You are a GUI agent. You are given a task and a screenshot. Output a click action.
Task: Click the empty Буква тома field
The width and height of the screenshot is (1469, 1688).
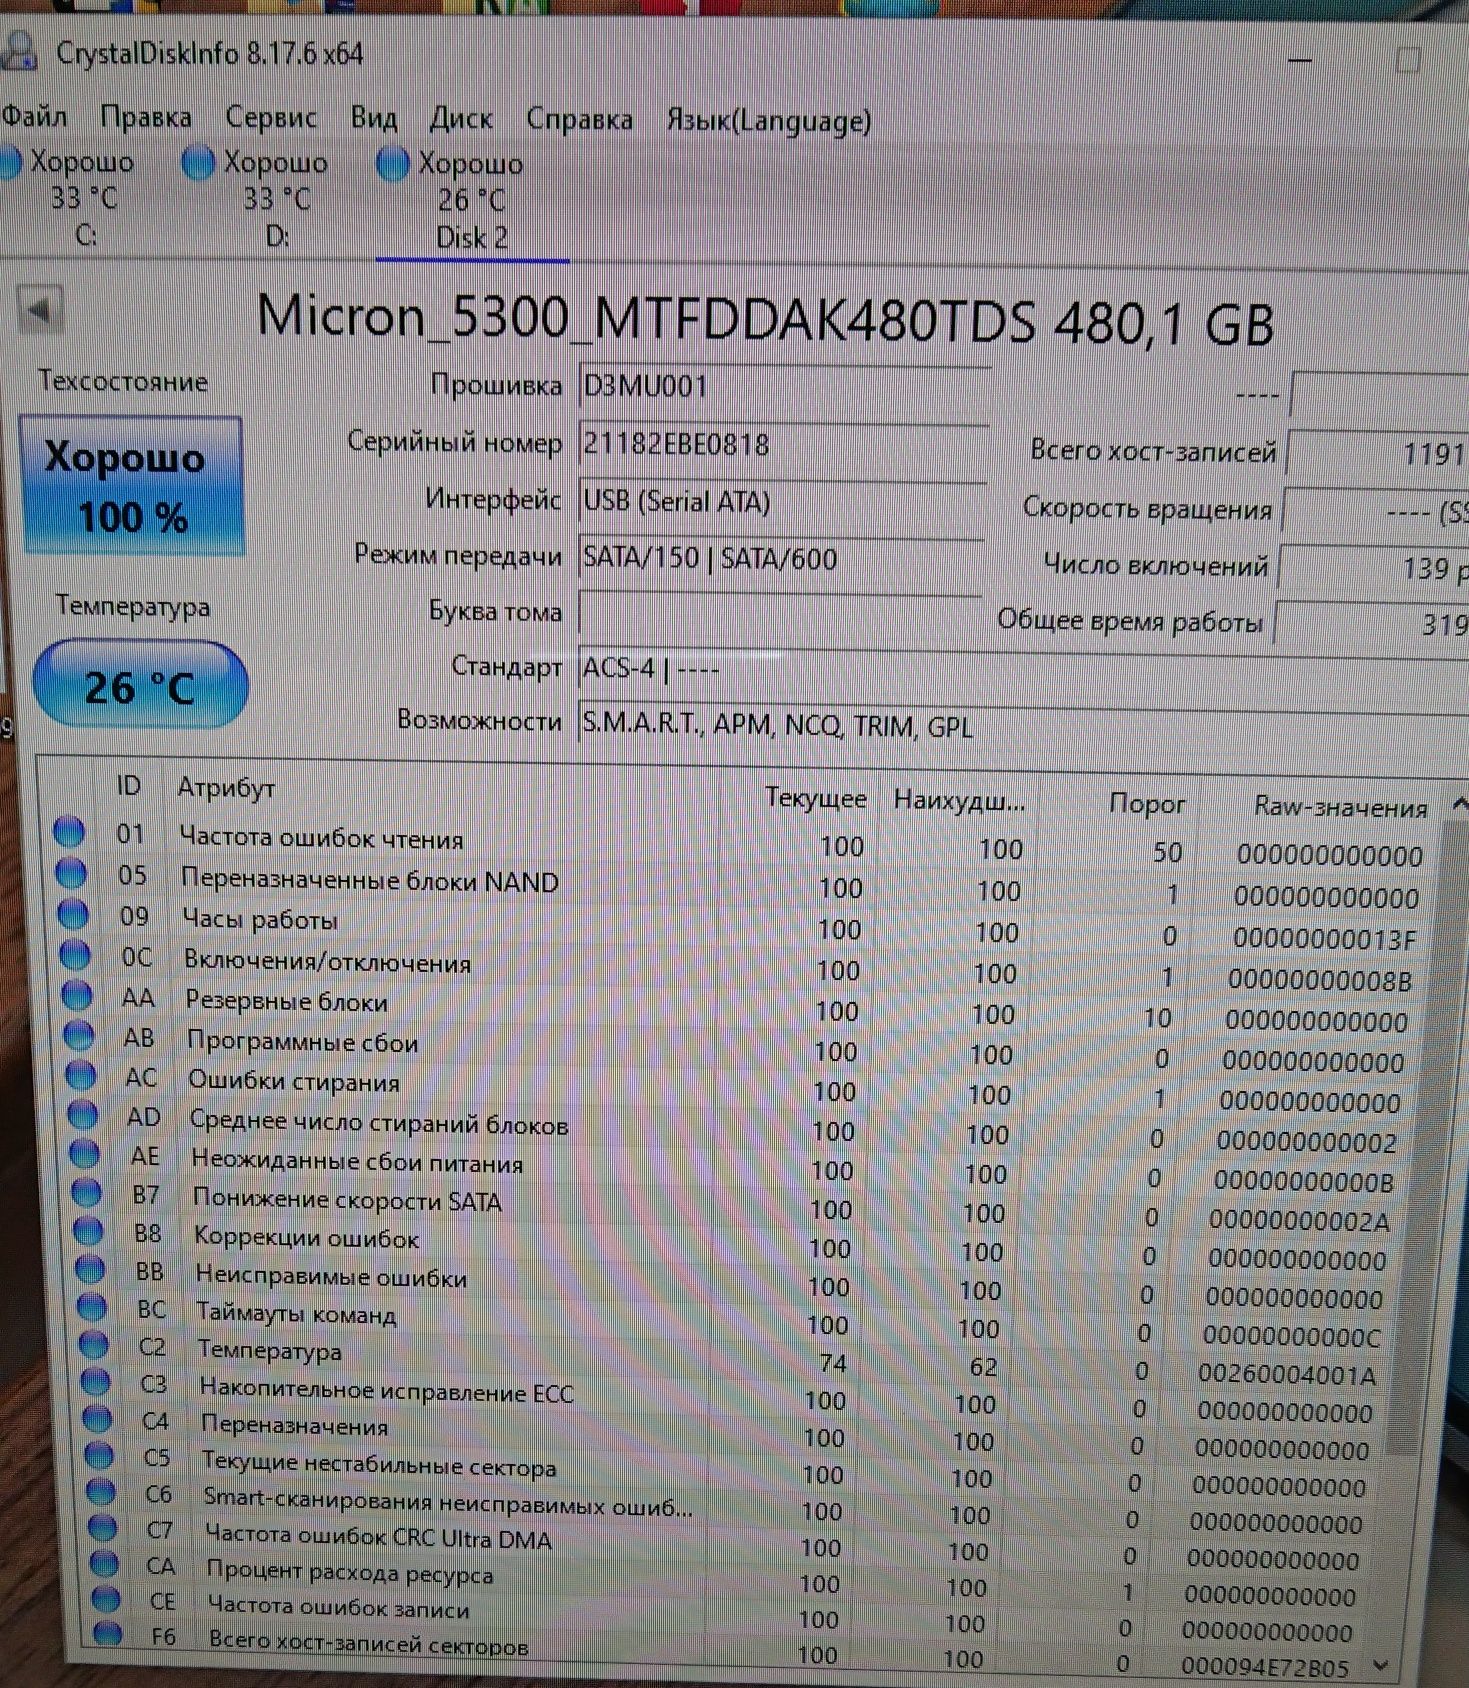(779, 613)
